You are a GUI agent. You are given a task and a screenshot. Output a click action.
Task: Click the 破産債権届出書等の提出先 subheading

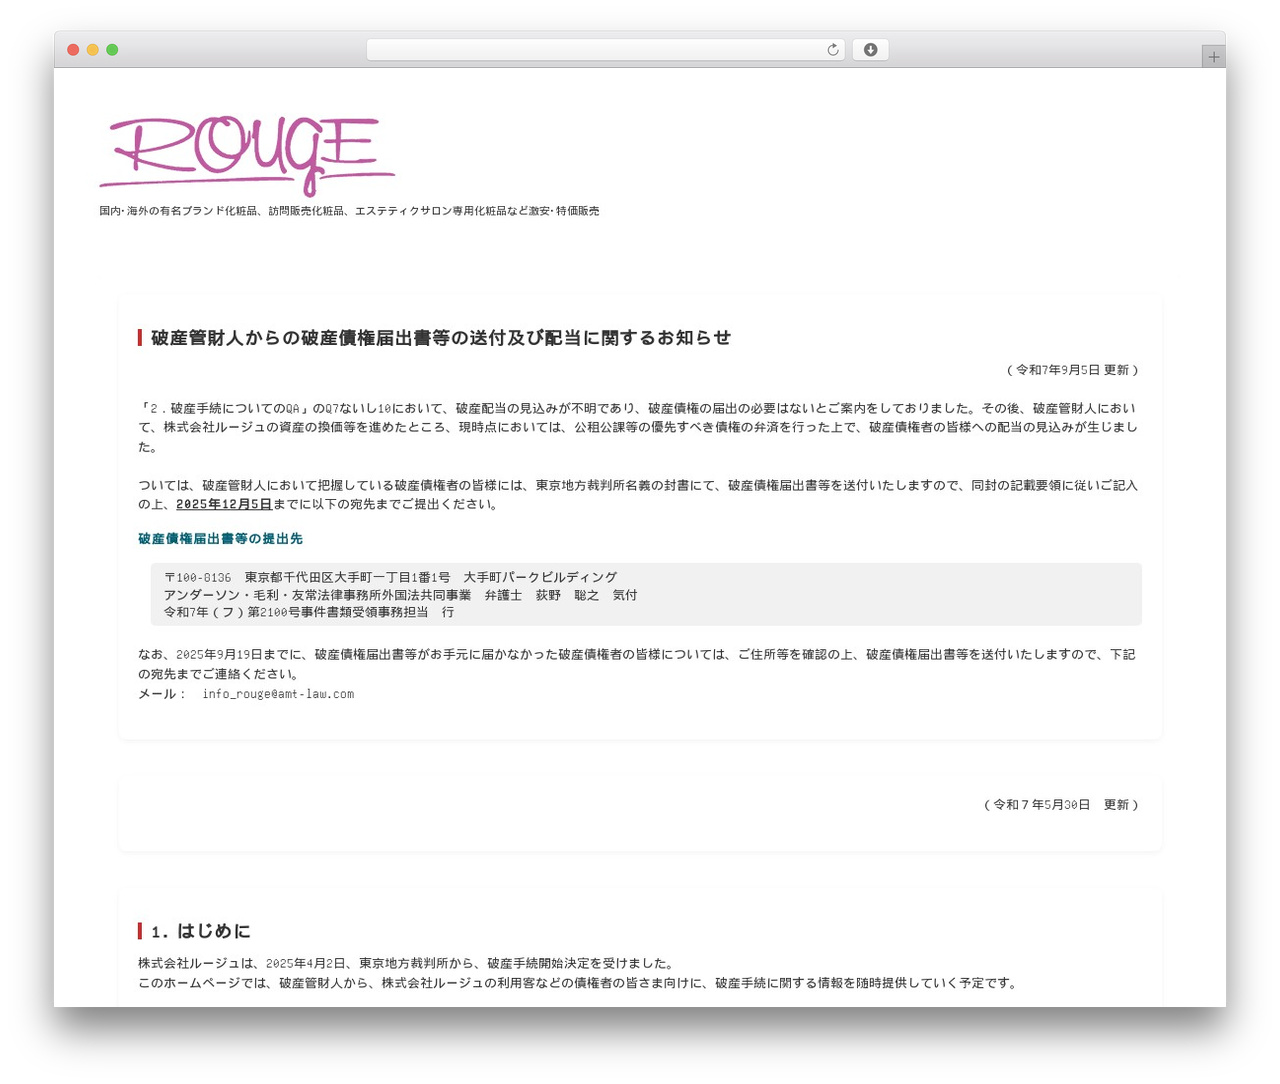pos(220,539)
